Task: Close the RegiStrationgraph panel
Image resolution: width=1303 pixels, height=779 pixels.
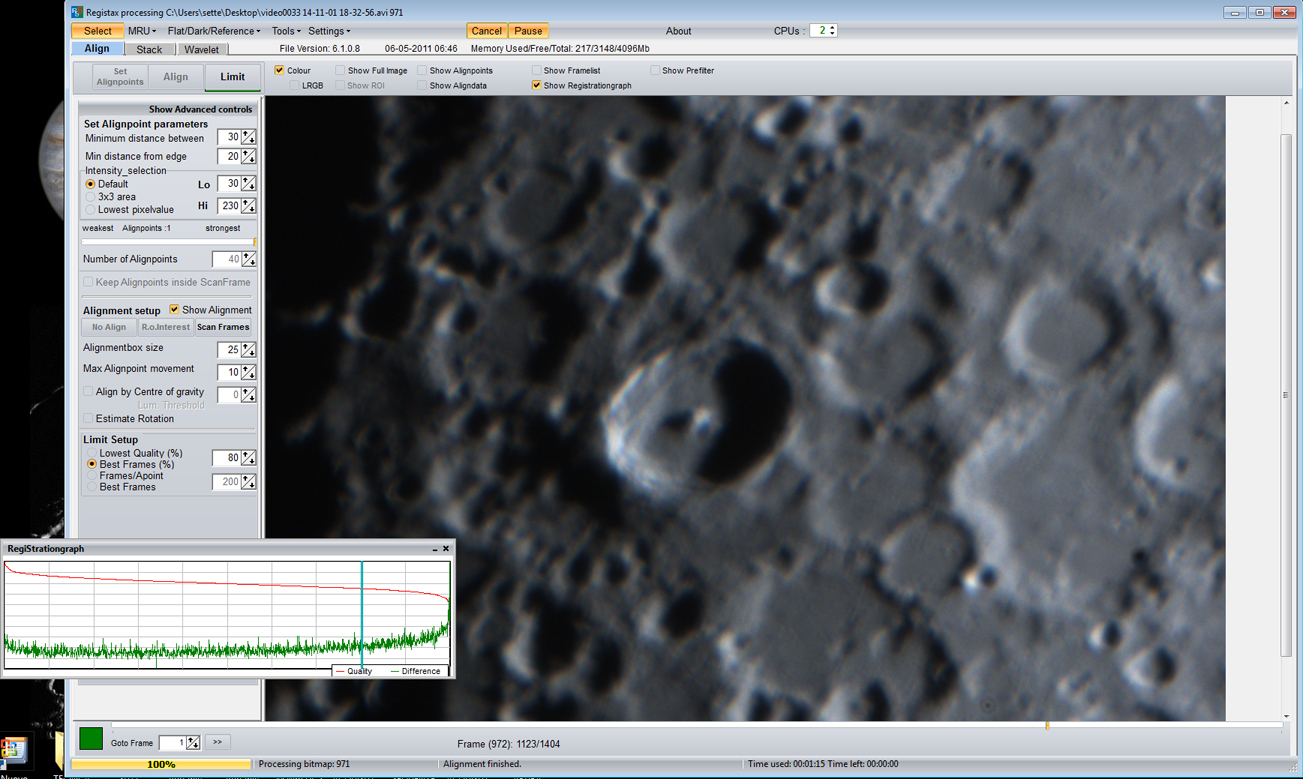Action: pos(446,549)
